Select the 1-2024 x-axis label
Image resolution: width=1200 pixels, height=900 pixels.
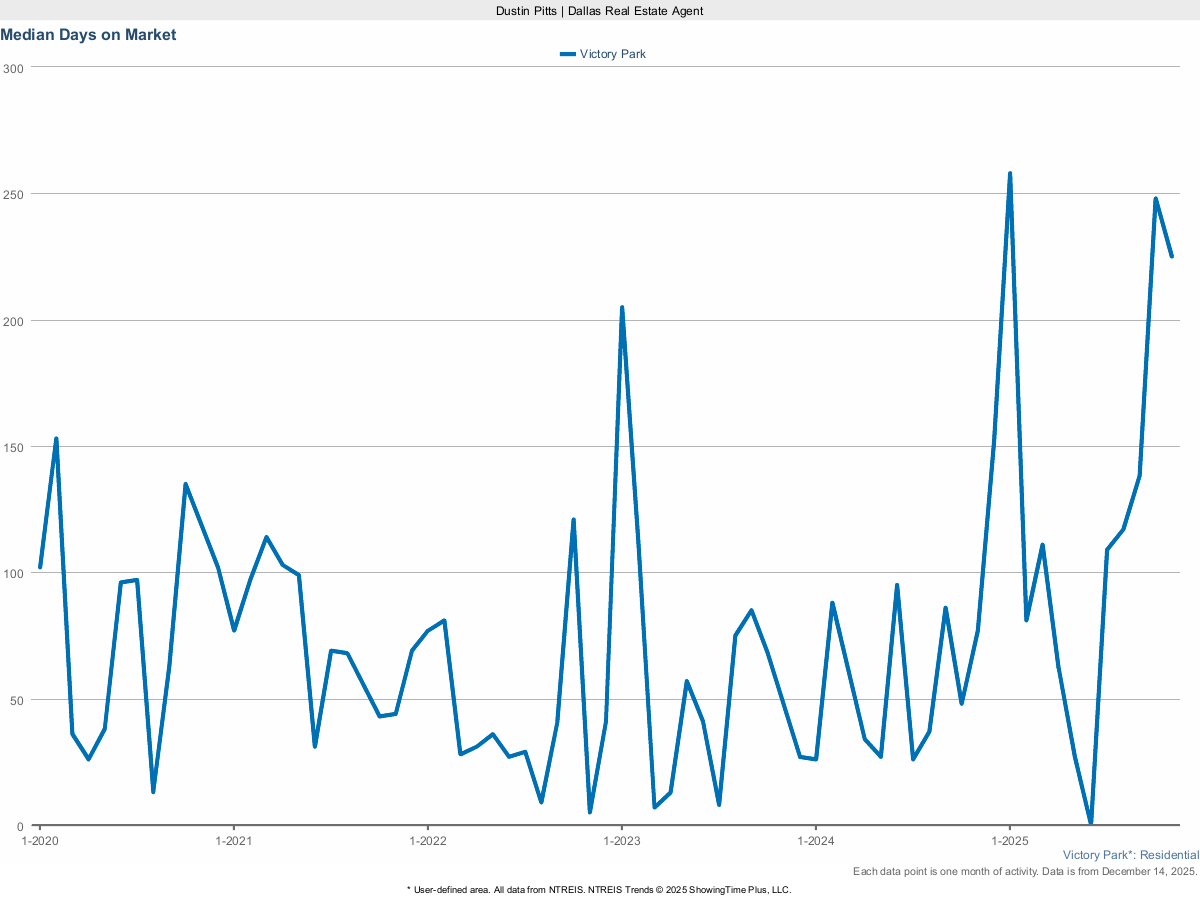click(x=816, y=841)
